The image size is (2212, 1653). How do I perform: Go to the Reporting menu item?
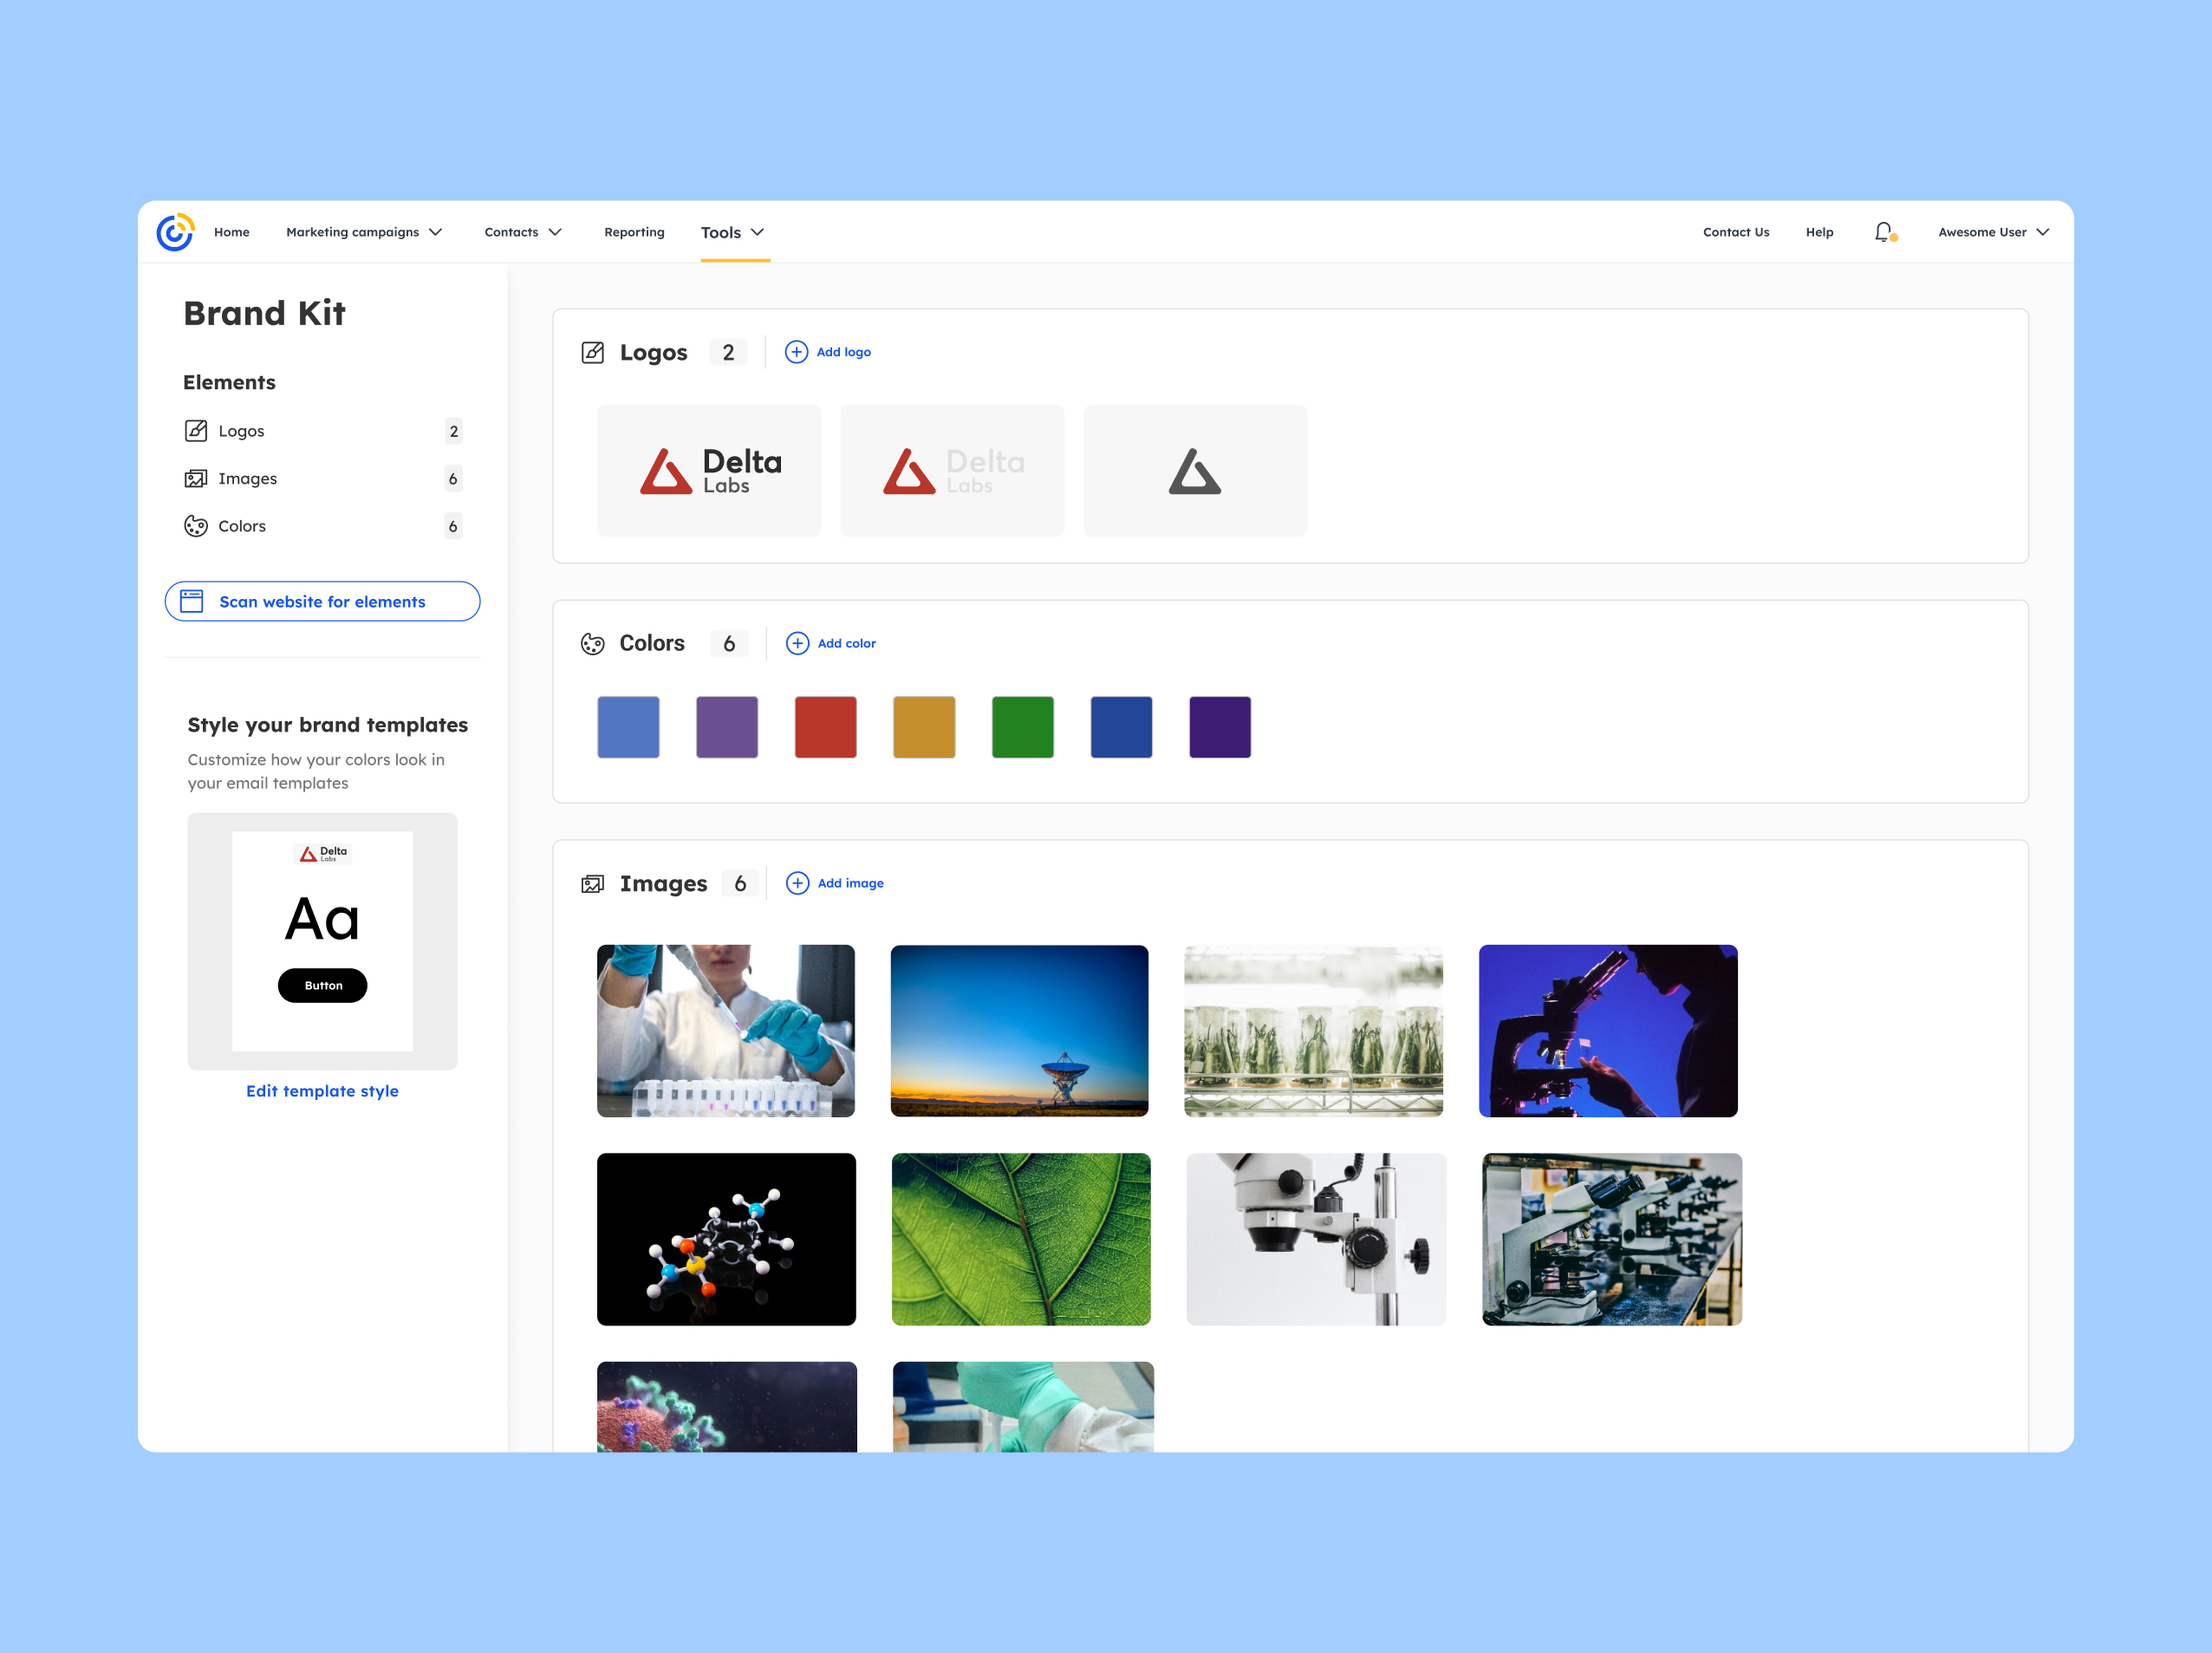click(x=634, y=232)
